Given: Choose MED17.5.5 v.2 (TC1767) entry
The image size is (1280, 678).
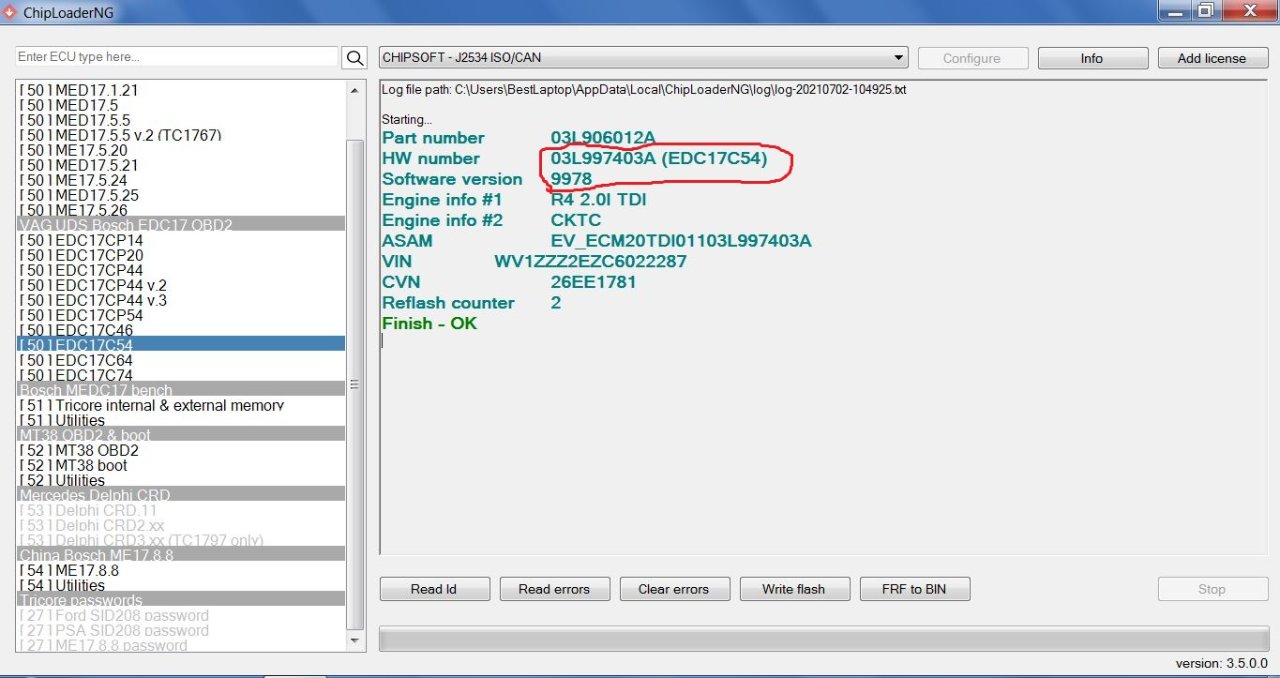Looking at the screenshot, I should click(x=121, y=135).
